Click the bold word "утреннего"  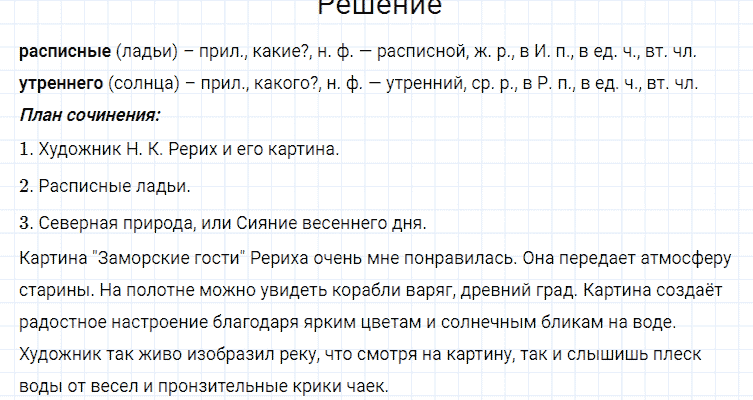(x=61, y=82)
